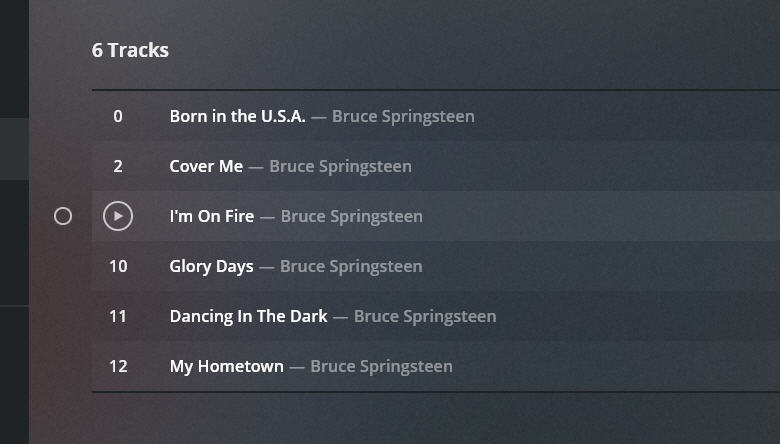The width and height of the screenshot is (780, 444).
Task: Click the 6 Tracks heading
Action: point(130,50)
